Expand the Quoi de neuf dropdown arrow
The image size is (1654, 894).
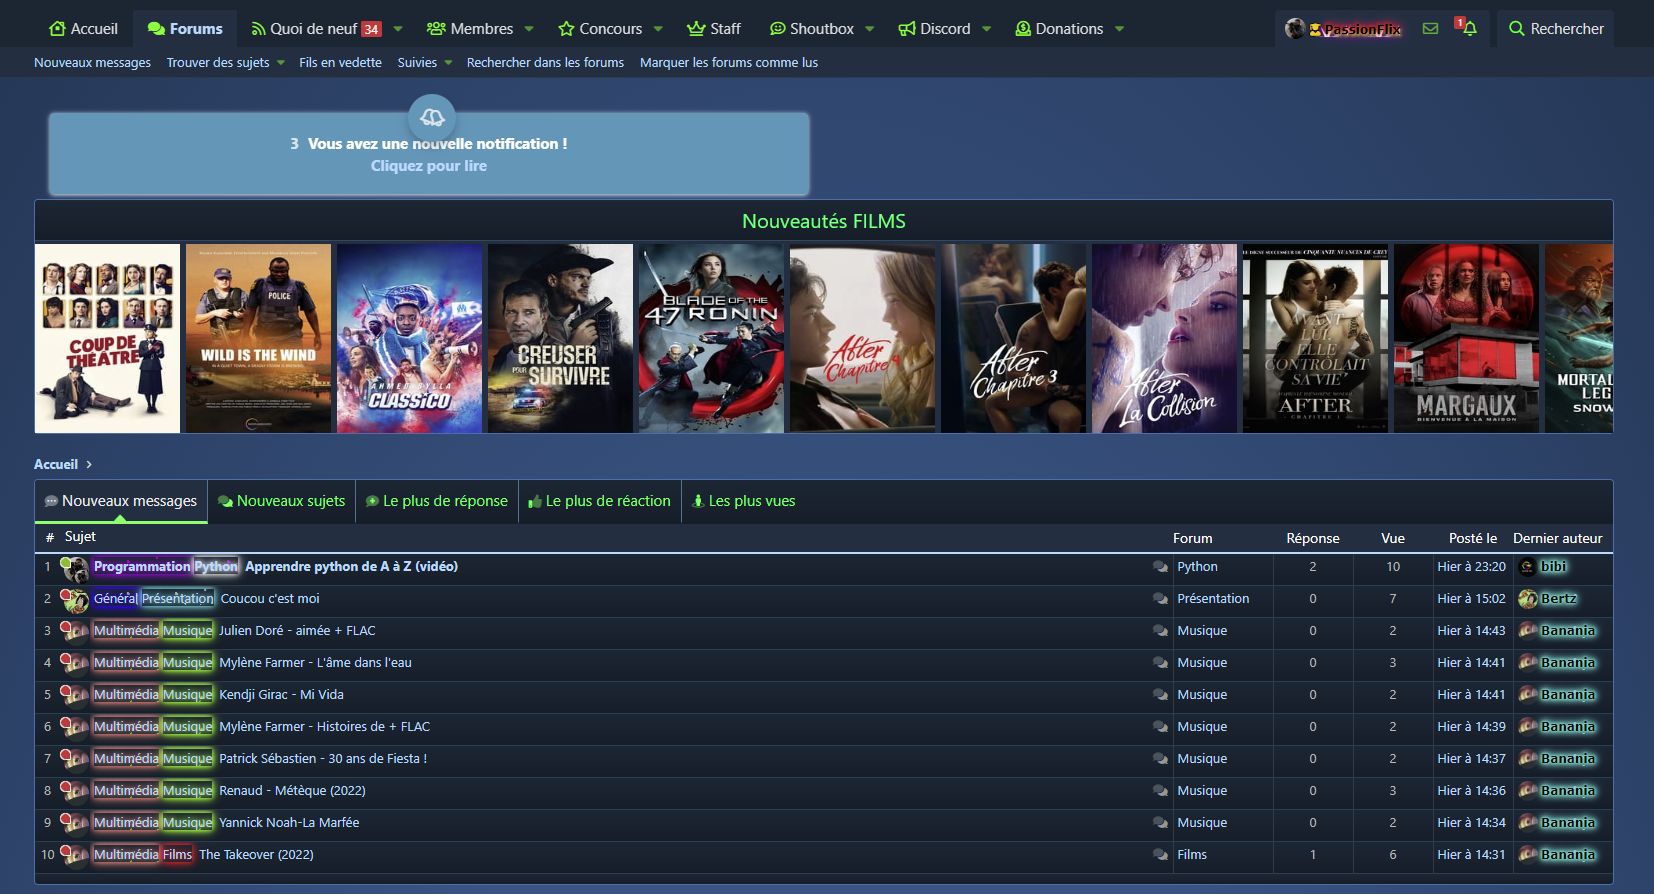(x=398, y=29)
